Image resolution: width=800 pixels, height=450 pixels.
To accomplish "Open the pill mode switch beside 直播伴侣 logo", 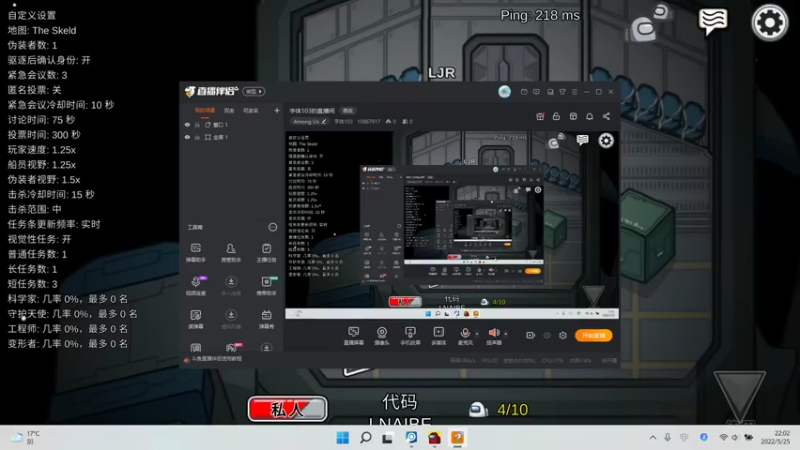I will pos(254,91).
